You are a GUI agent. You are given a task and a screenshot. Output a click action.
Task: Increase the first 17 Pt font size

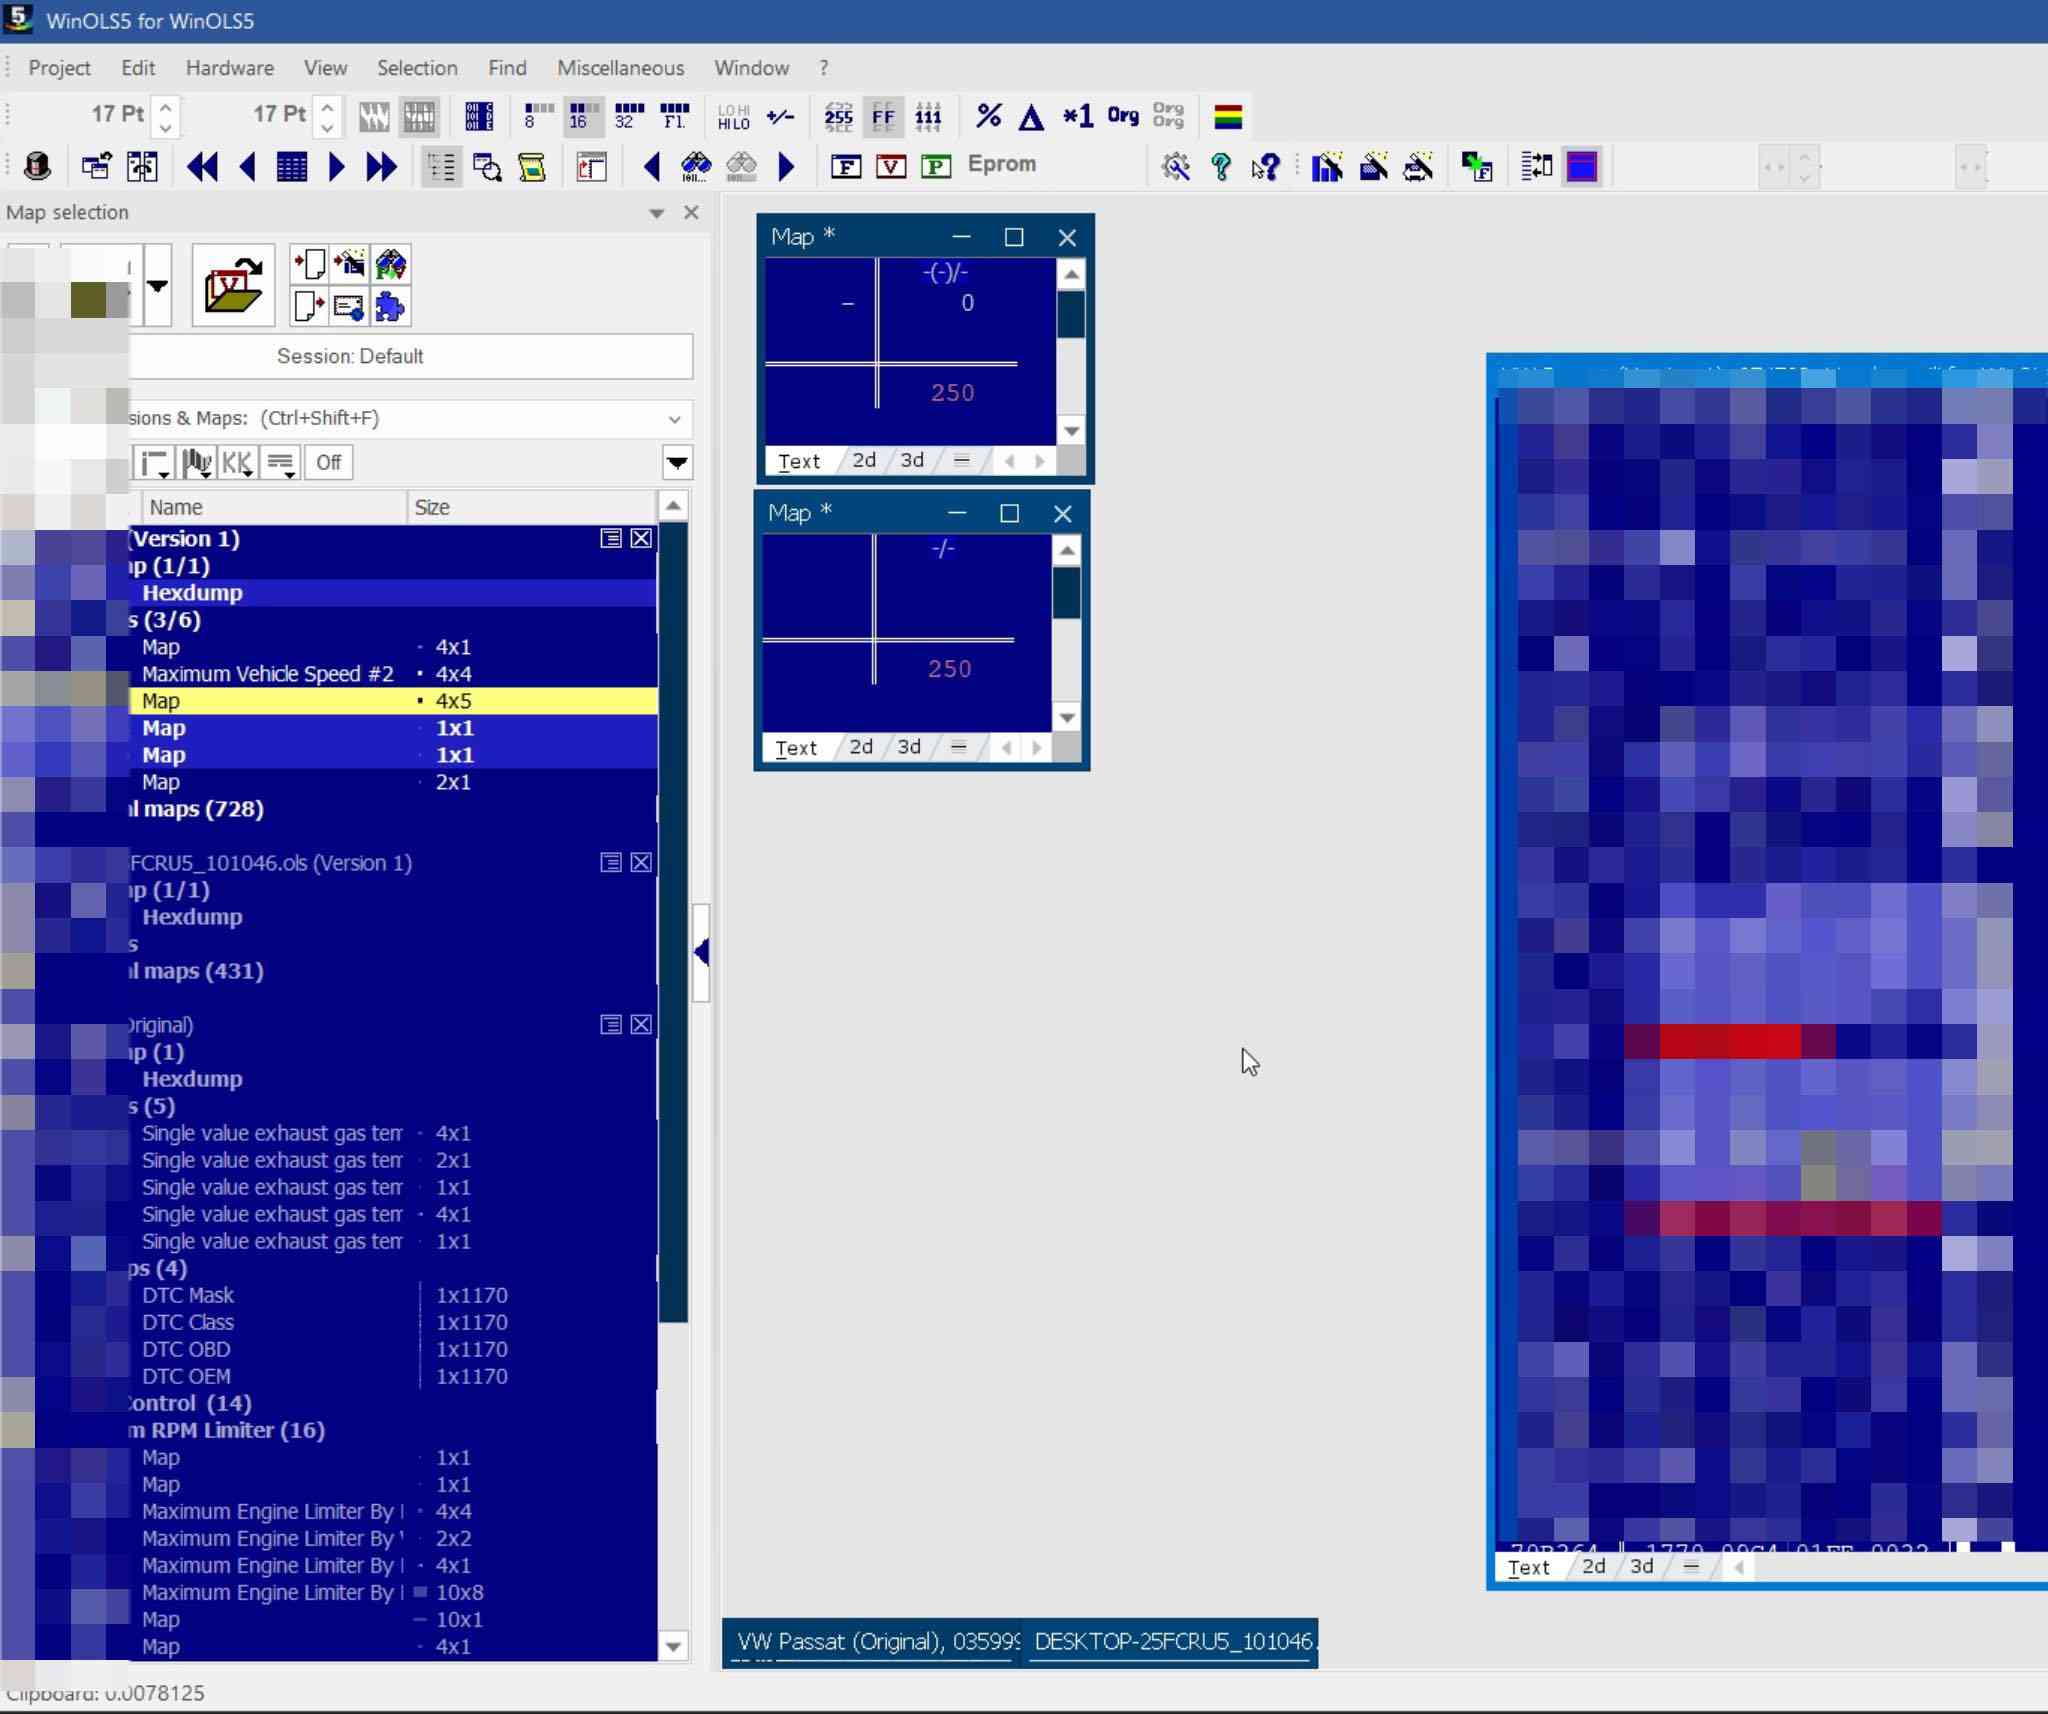[x=166, y=106]
